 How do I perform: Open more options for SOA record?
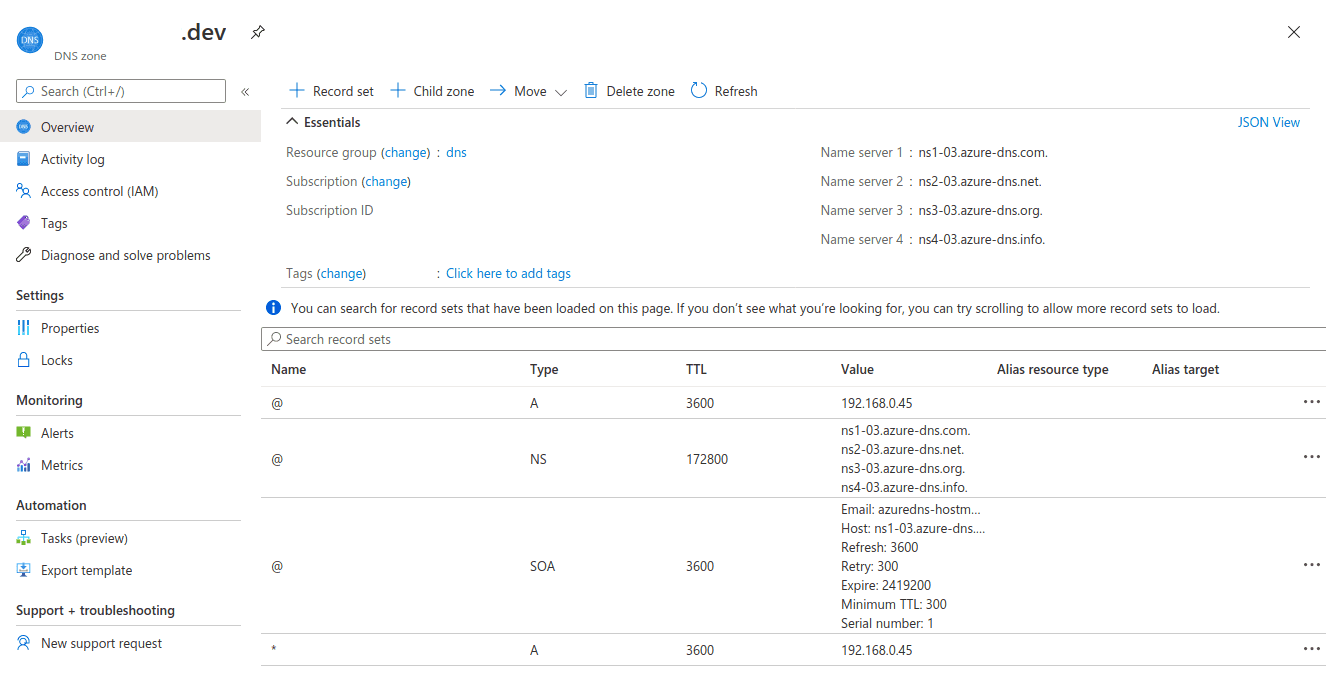(x=1312, y=565)
